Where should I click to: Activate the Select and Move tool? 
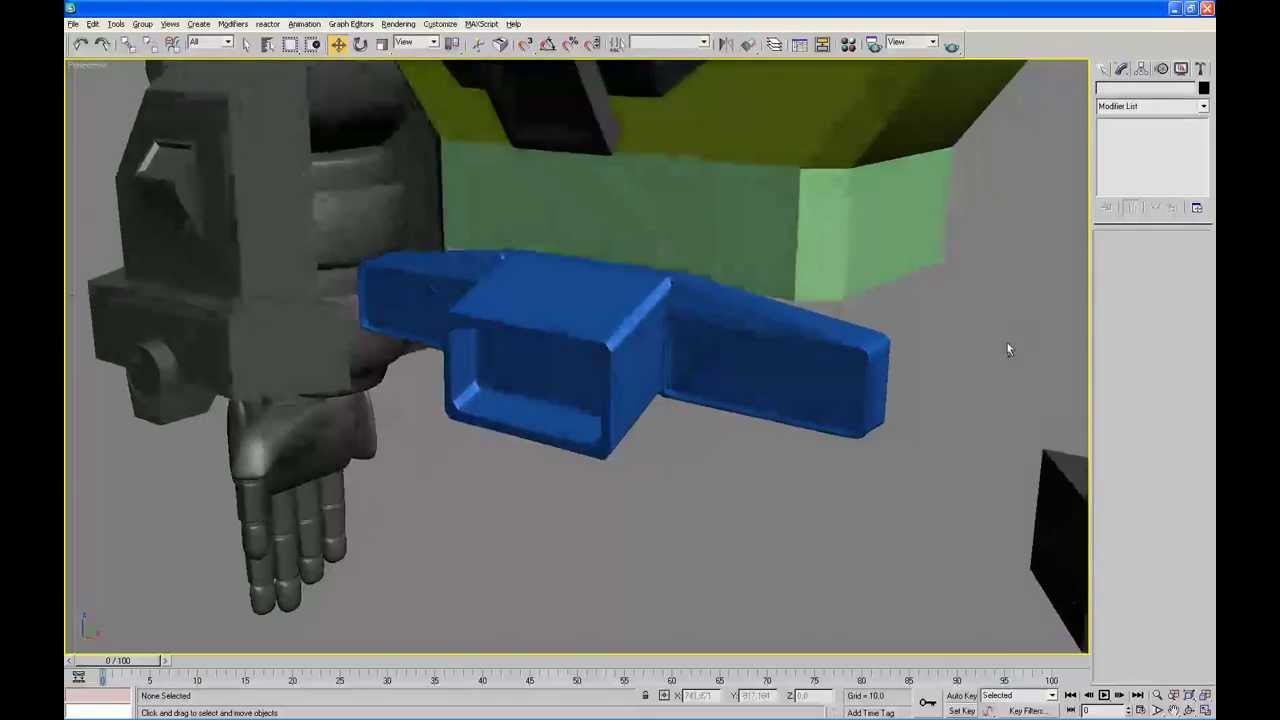338,44
